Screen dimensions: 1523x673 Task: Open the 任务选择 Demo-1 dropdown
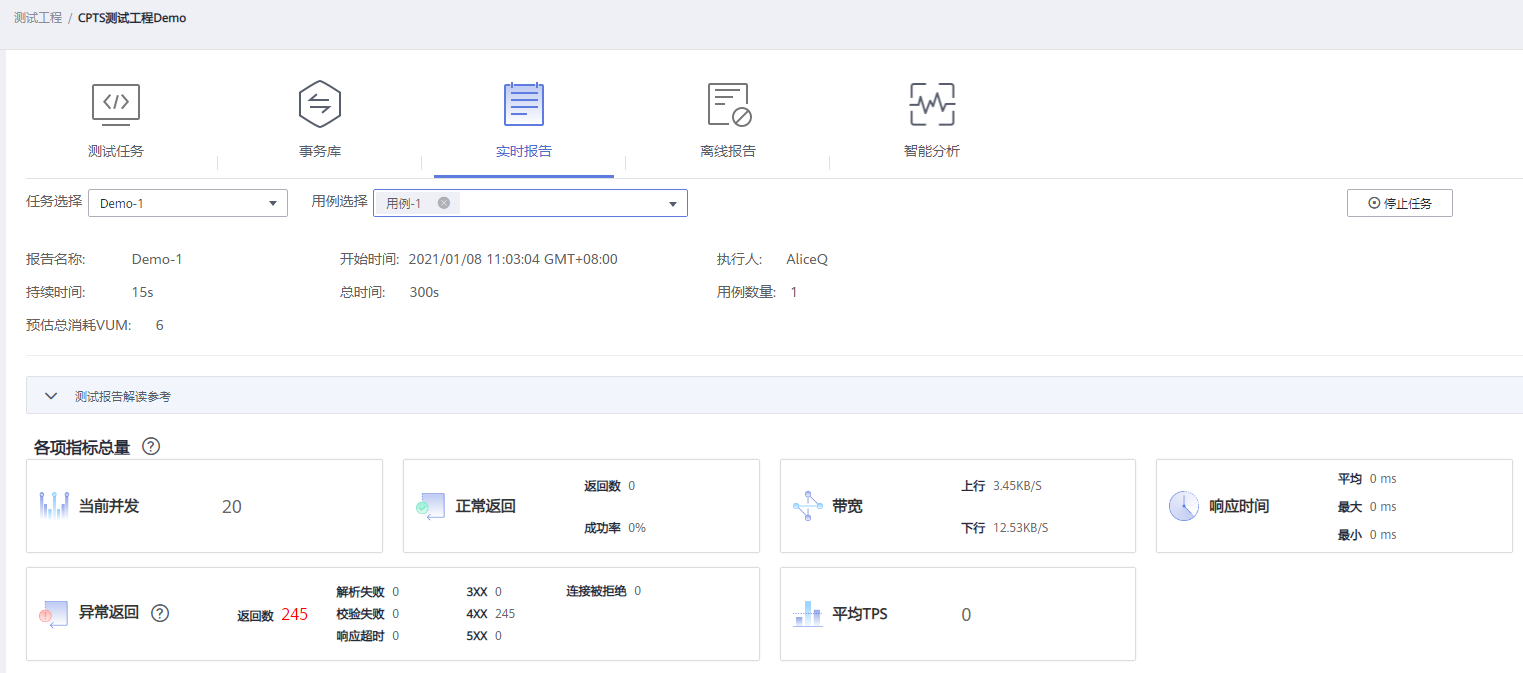(188, 203)
